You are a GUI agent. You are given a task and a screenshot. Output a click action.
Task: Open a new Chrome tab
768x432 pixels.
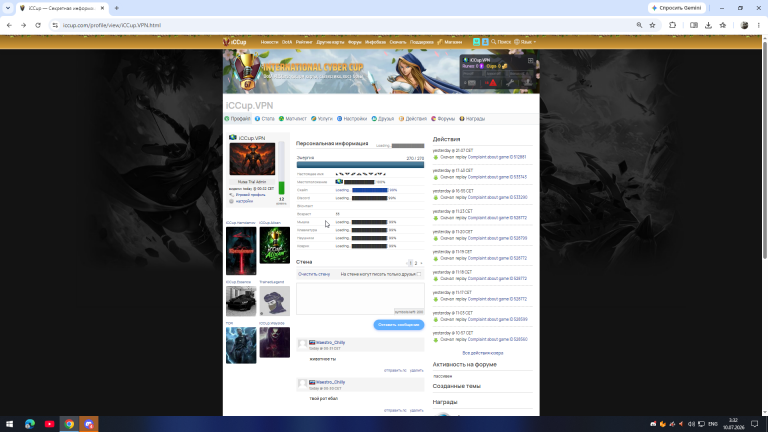(x=117, y=8)
